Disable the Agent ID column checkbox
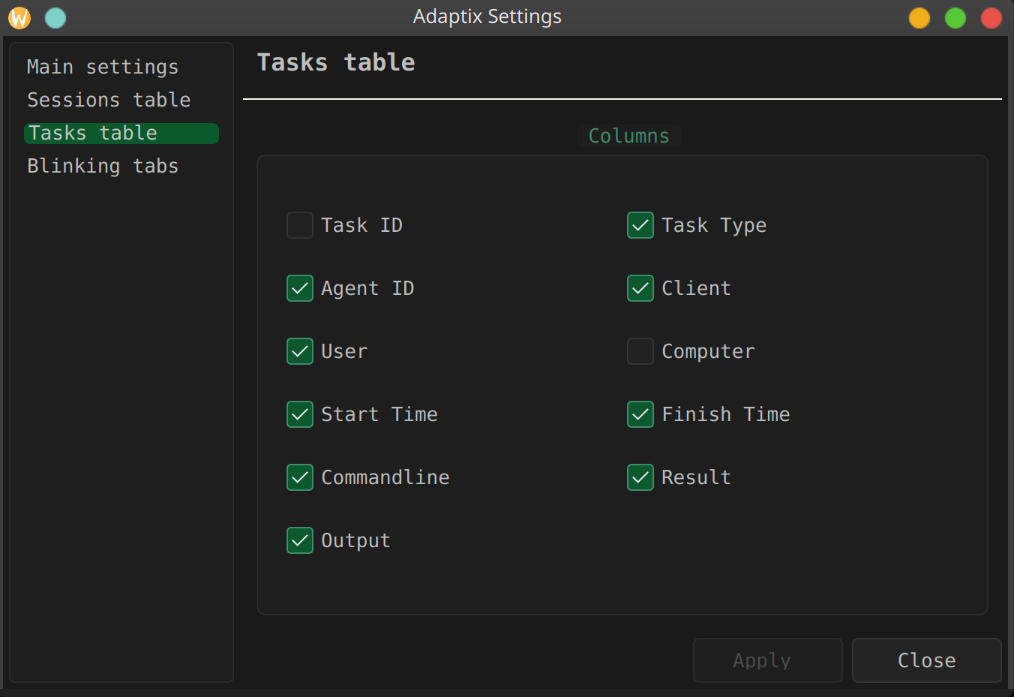This screenshot has height=697, width=1014. click(300, 288)
